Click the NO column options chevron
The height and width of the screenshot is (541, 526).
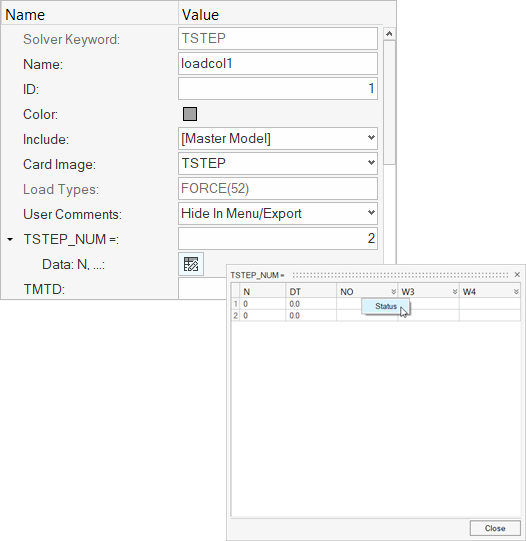coord(393,292)
